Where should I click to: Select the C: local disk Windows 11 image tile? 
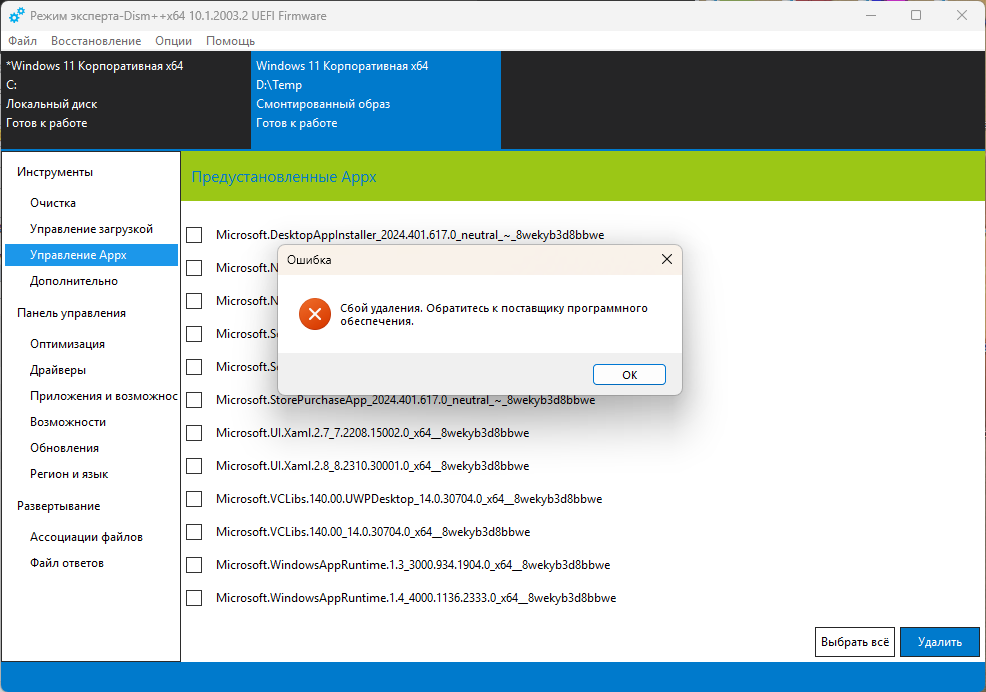click(x=126, y=100)
